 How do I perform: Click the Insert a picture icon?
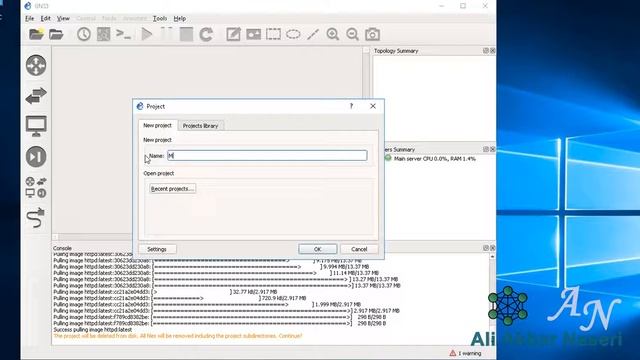point(253,35)
